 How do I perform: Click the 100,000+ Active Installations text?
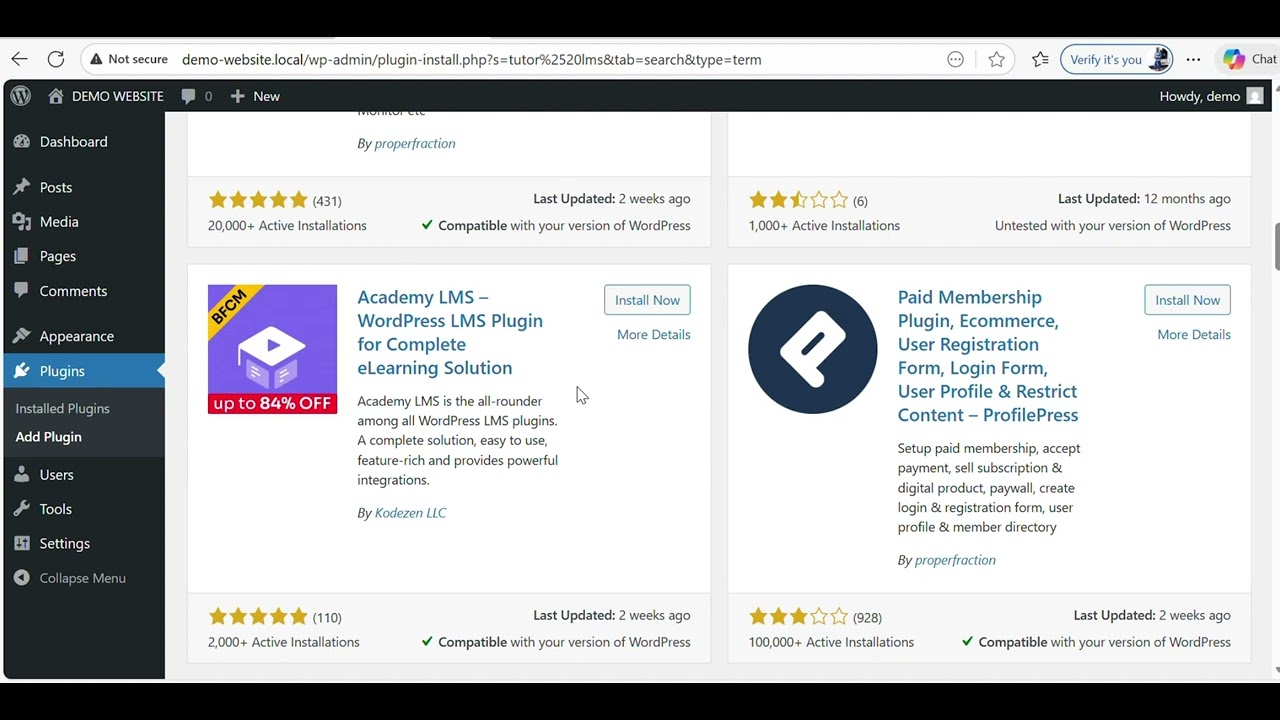click(831, 642)
